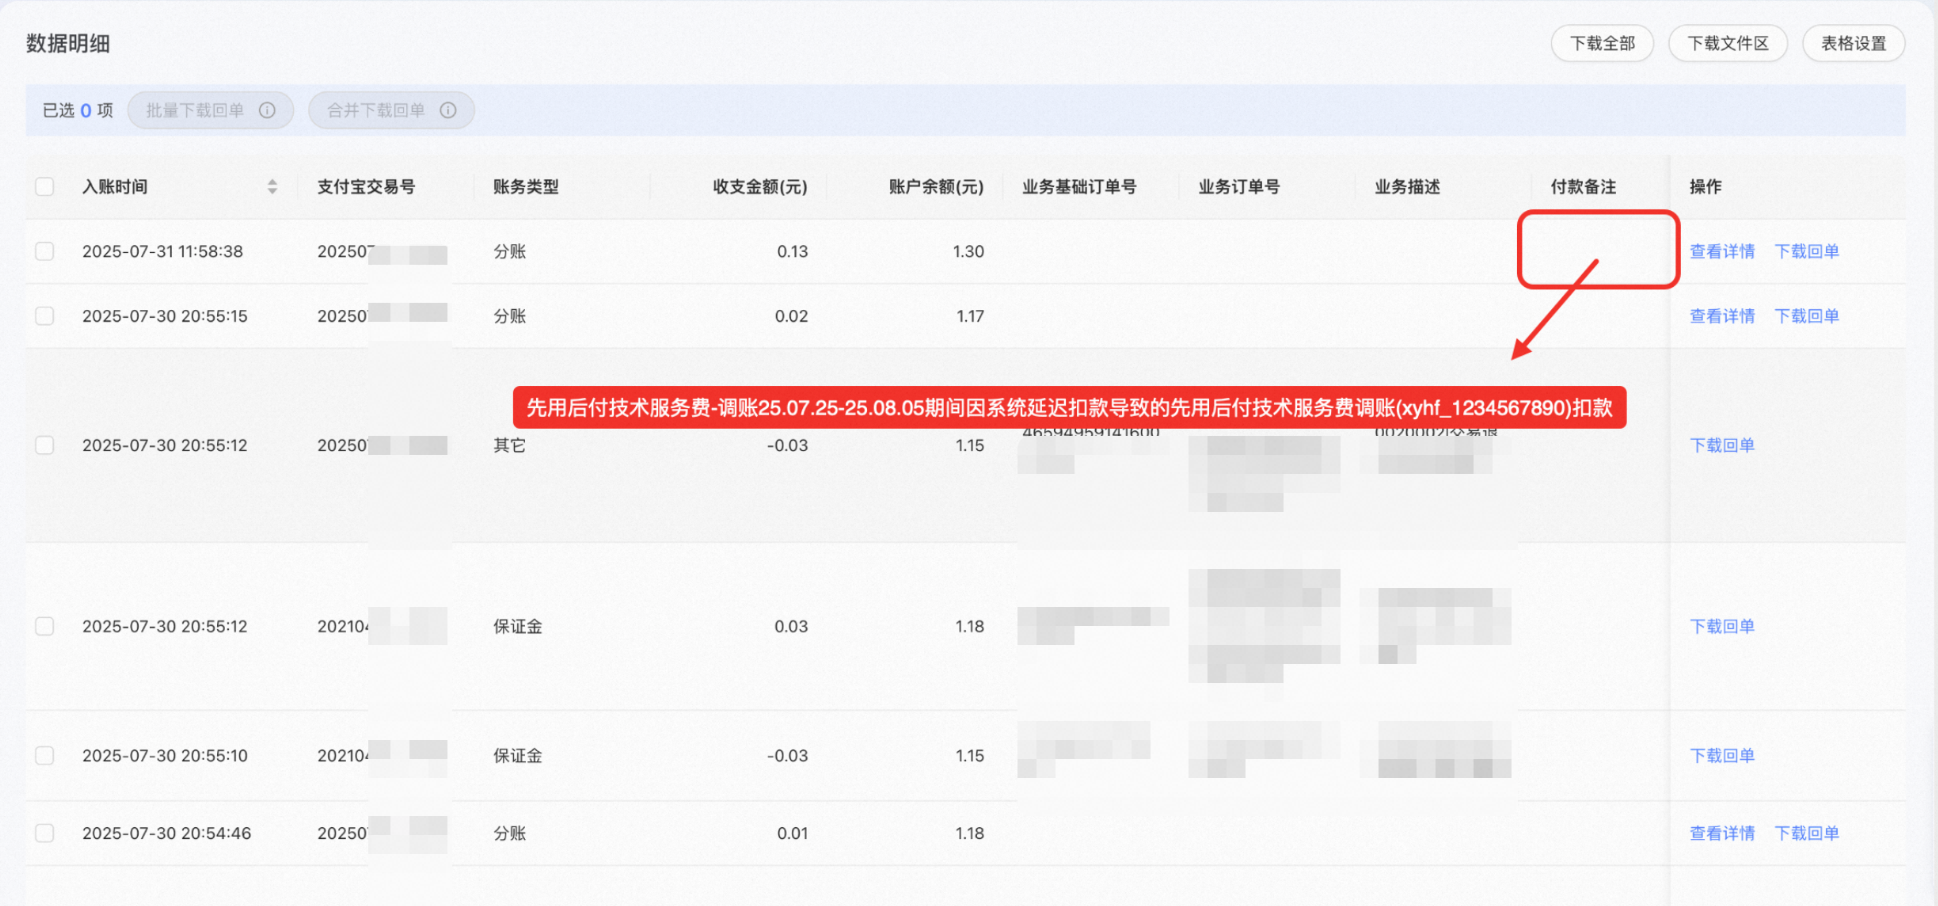Viewport: 1938px width, 906px height.
Task: Sort by 入账时间 using sort arrows
Action: 272,187
